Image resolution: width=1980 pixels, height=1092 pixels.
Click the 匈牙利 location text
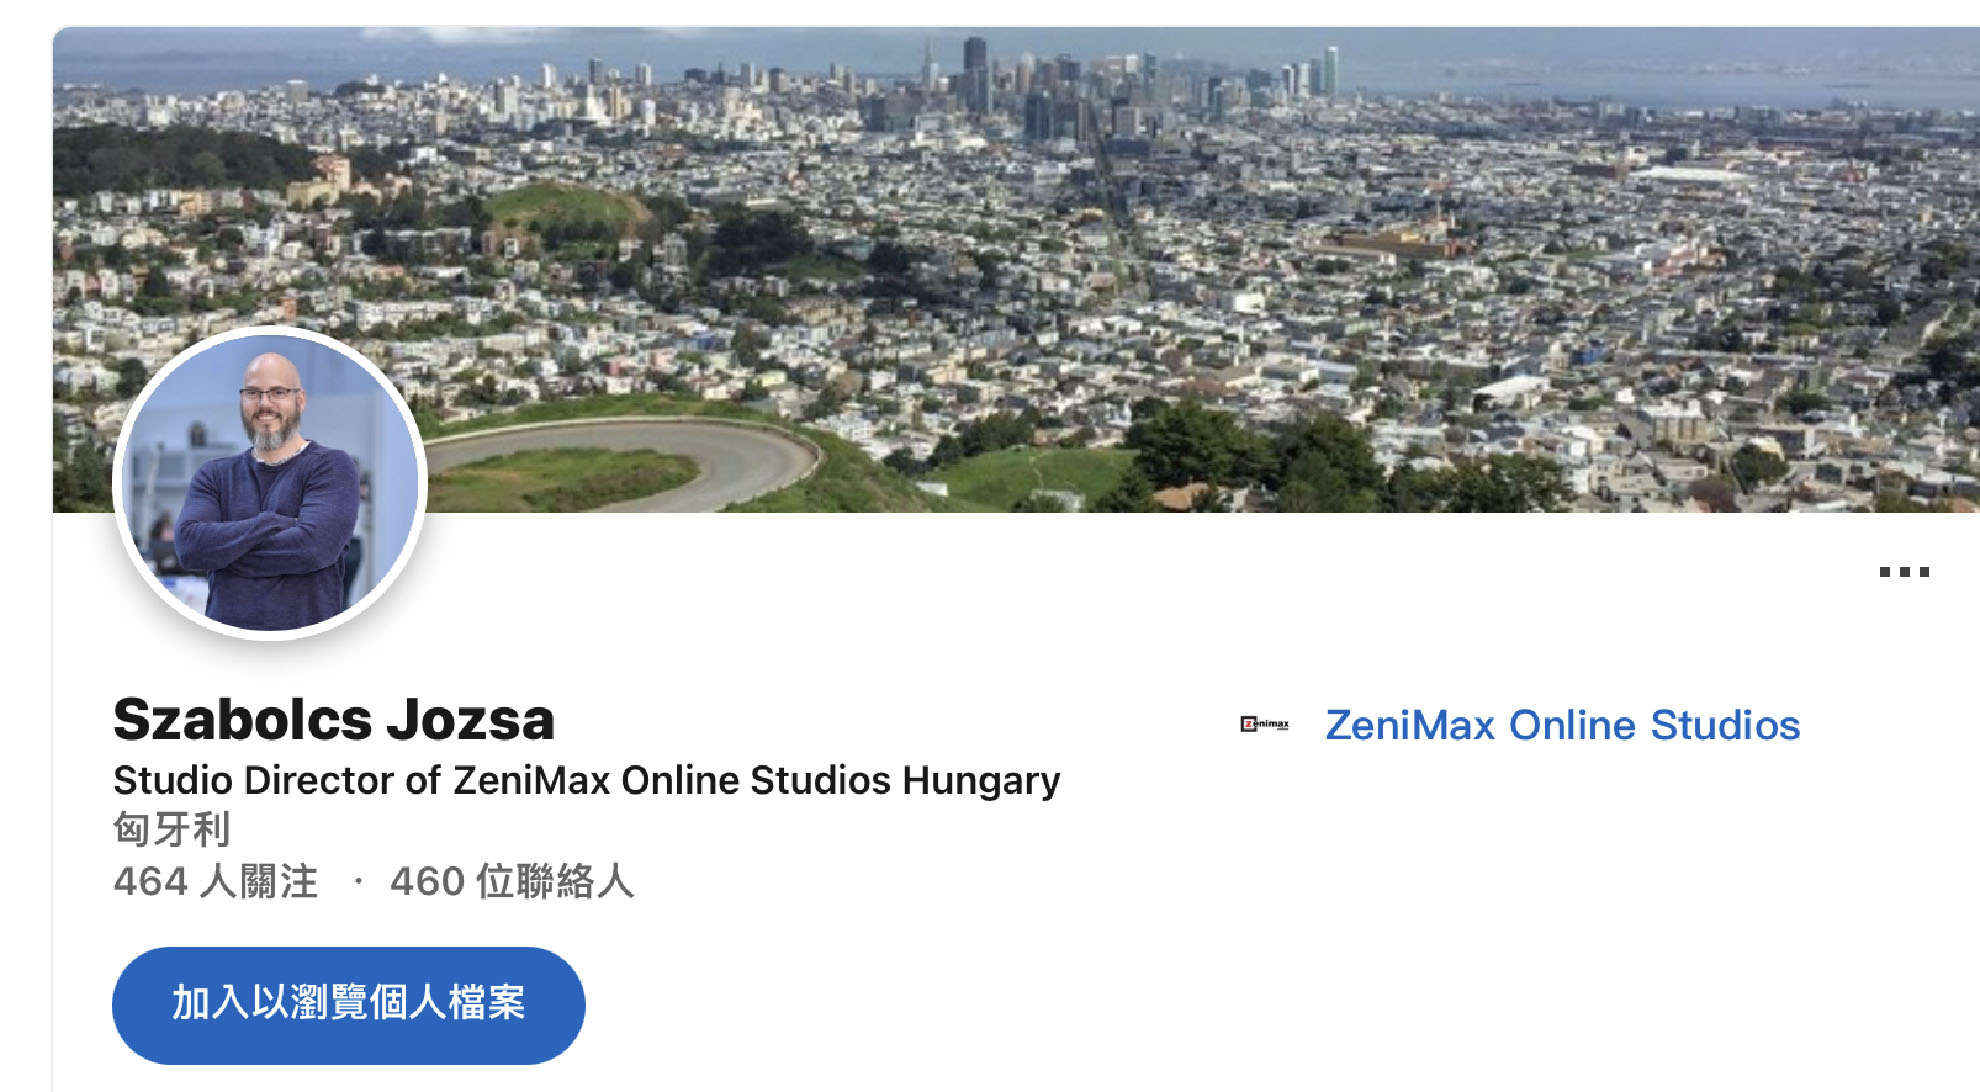click(x=172, y=829)
